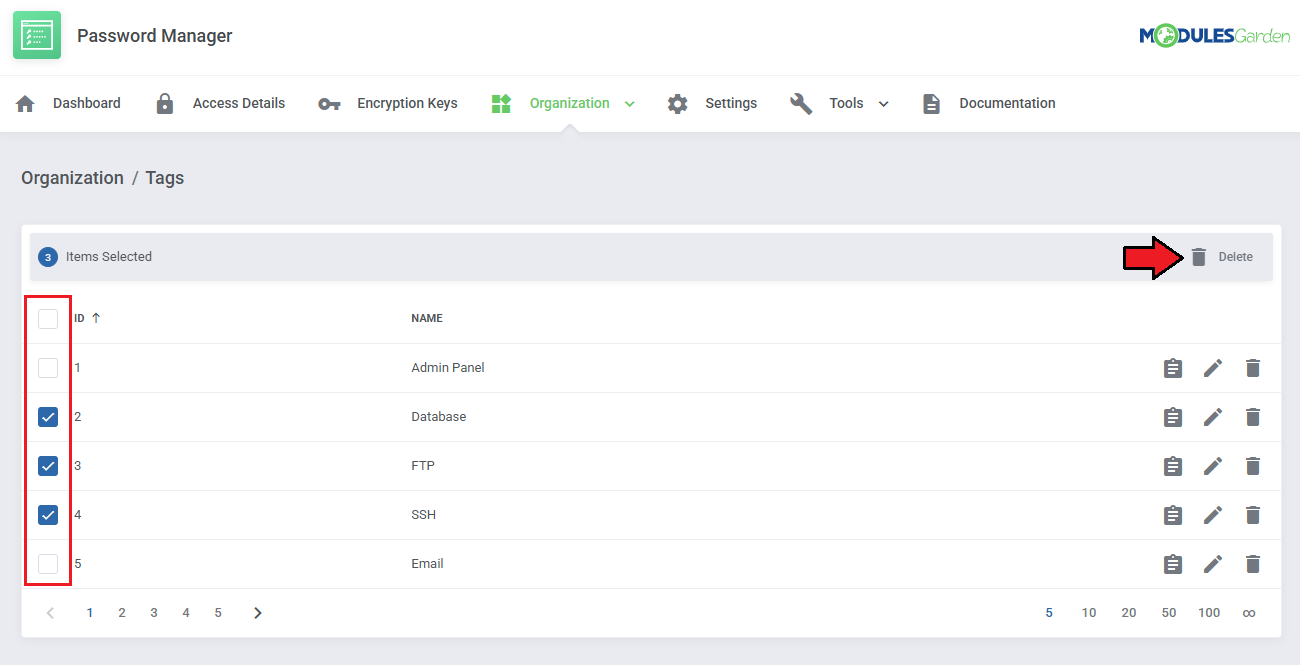Expand the Organization menu chevron
This screenshot has height=665, width=1300.
pyautogui.click(x=630, y=104)
